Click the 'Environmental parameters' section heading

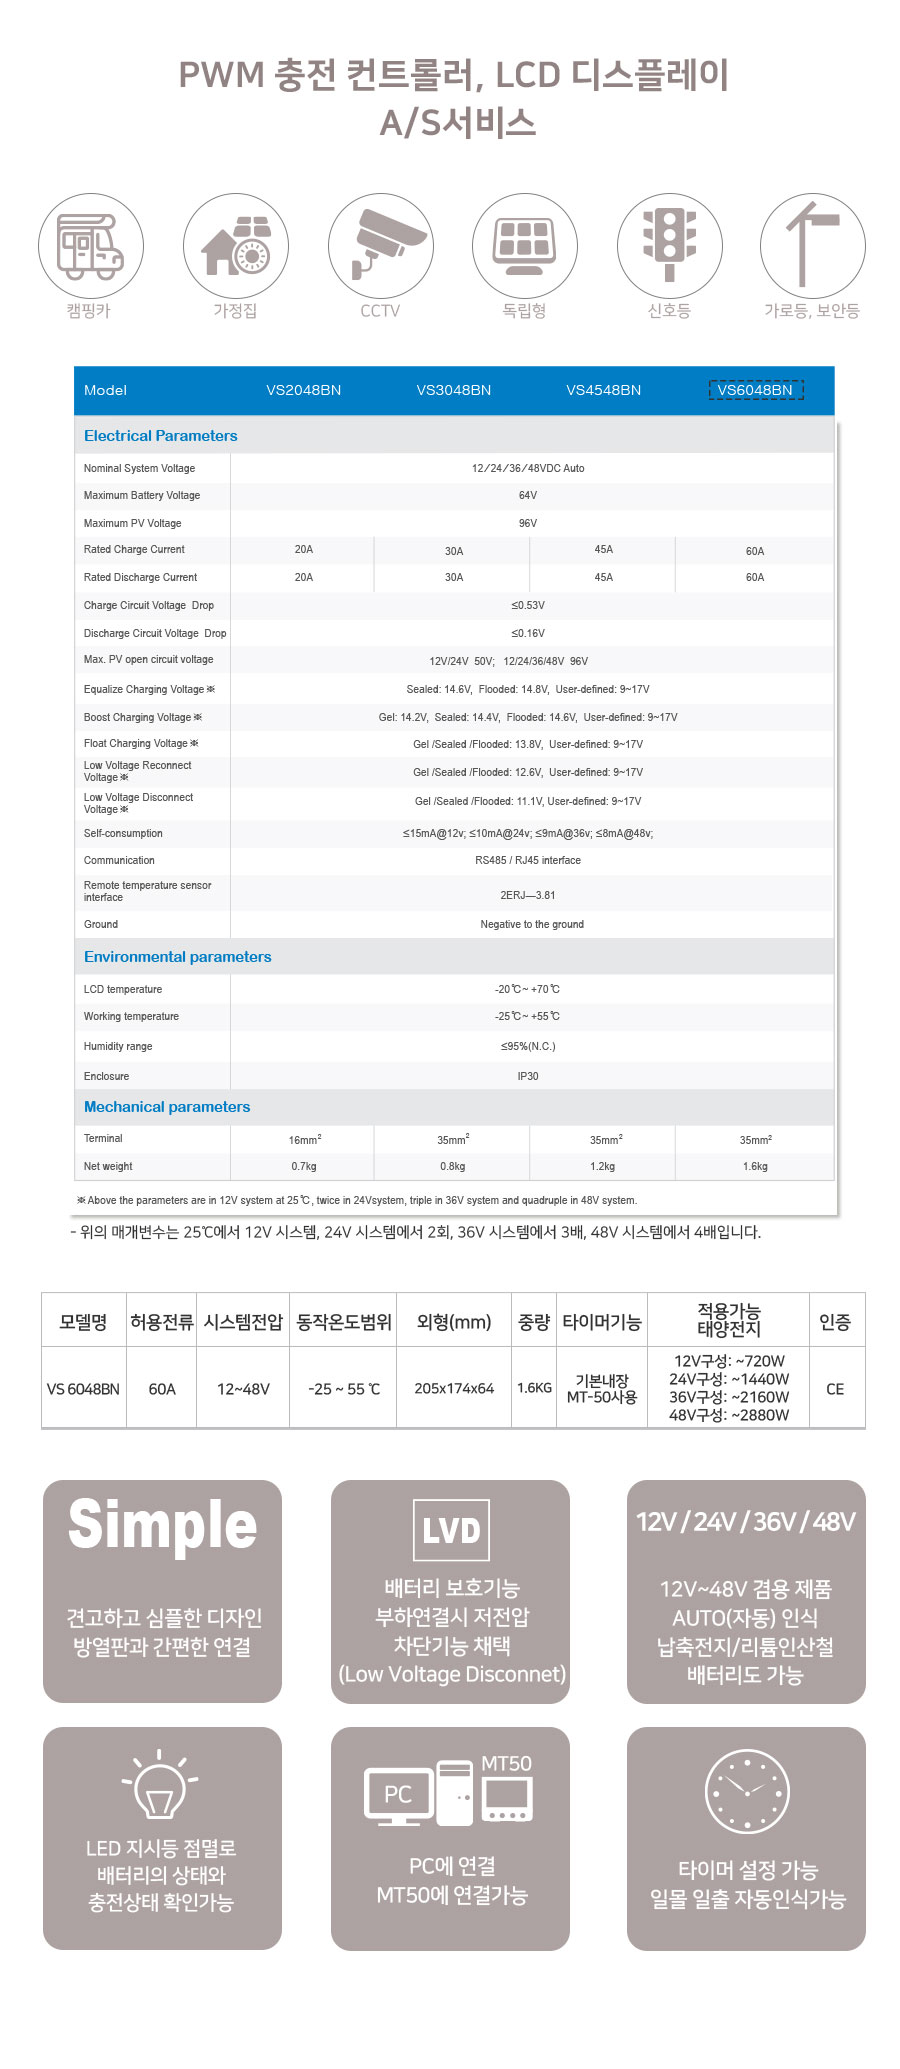tap(178, 957)
